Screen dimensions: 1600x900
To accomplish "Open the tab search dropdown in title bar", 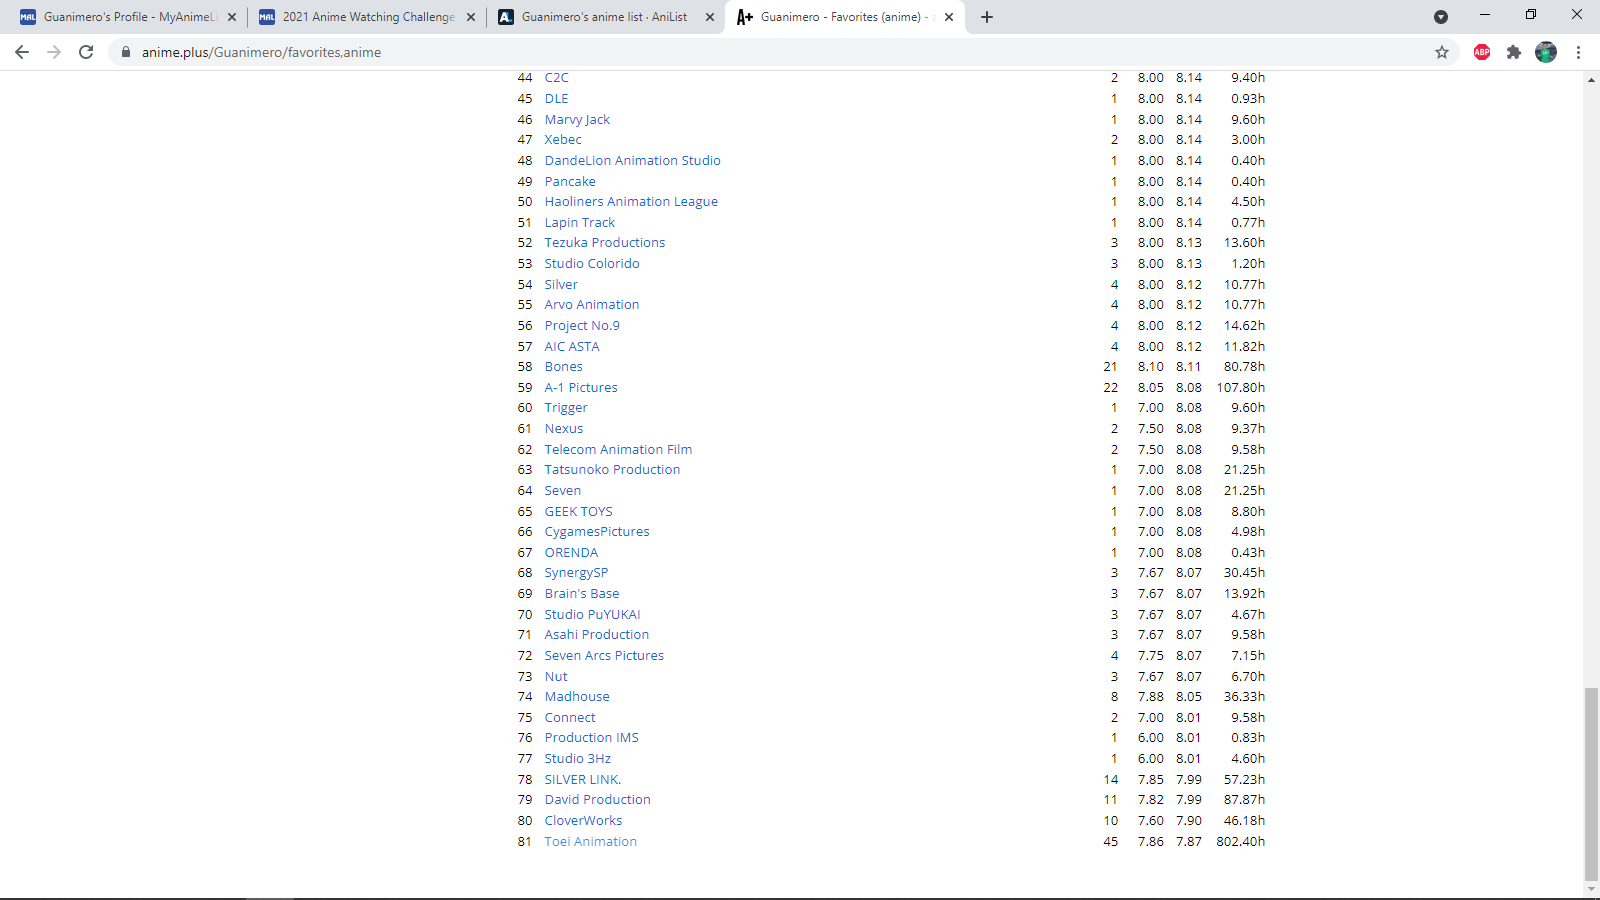I will (x=1440, y=17).
